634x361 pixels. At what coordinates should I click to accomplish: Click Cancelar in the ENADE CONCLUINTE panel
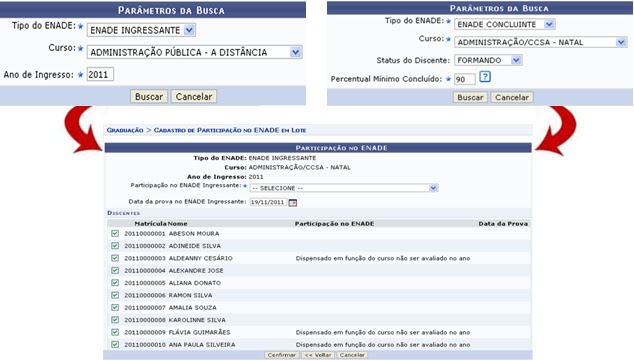pyautogui.click(x=512, y=97)
